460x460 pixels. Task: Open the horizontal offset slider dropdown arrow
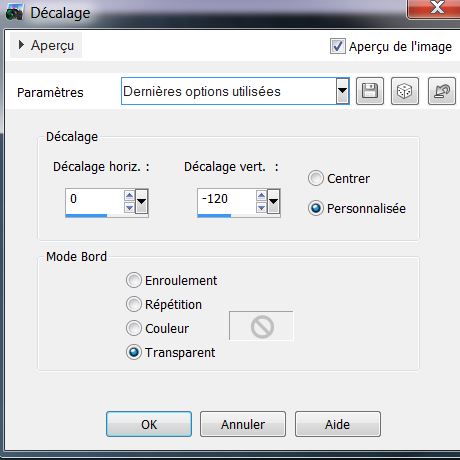point(141,201)
